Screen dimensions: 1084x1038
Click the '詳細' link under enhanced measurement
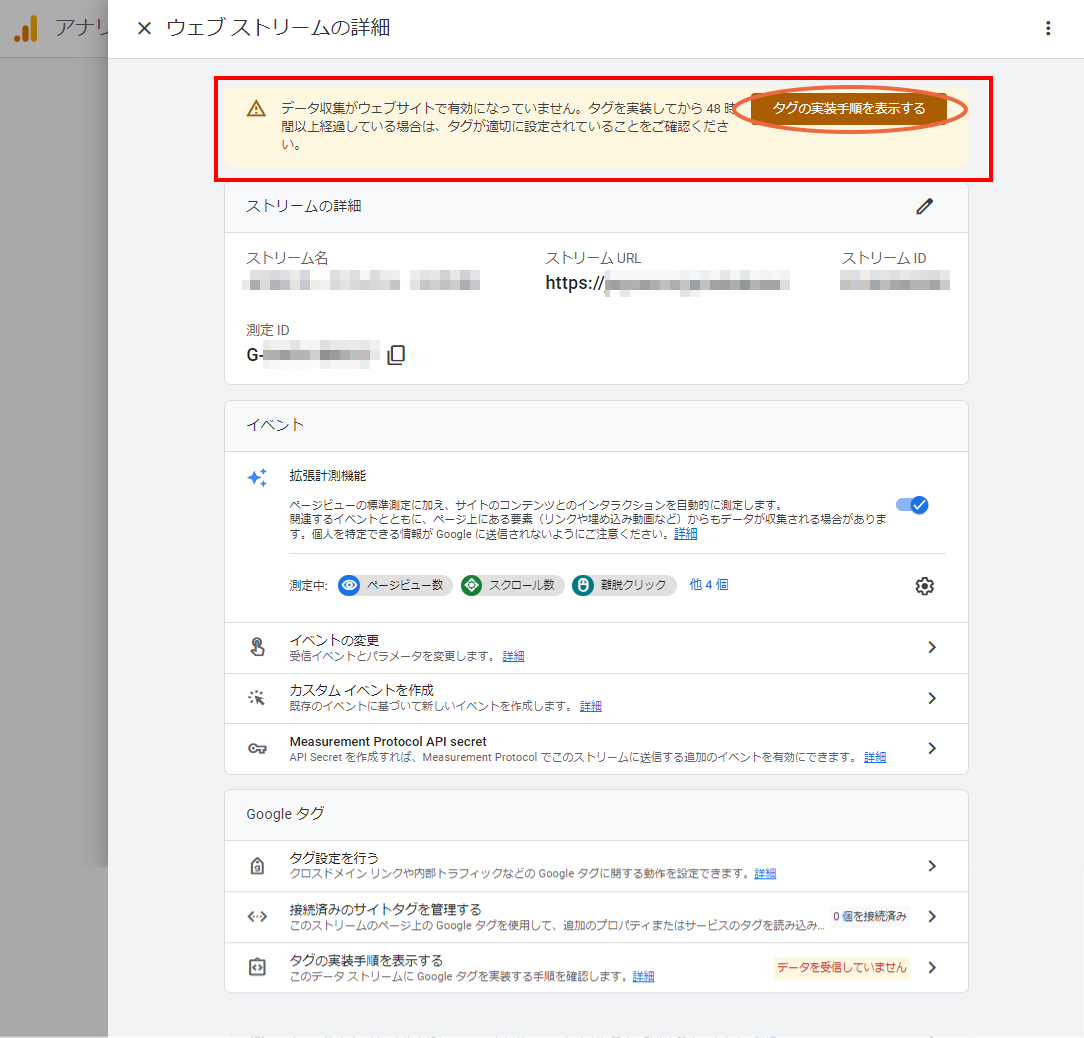686,534
